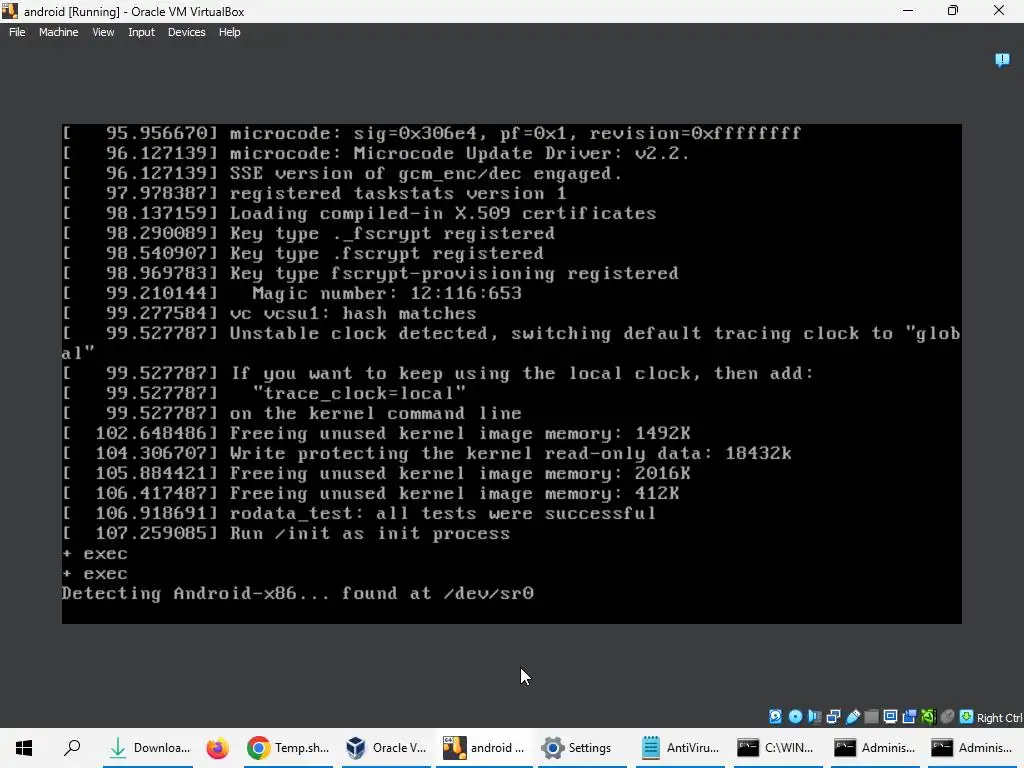This screenshot has width=1024, height=768.
Task: Click the audio status icon
Action: pyautogui.click(x=814, y=717)
